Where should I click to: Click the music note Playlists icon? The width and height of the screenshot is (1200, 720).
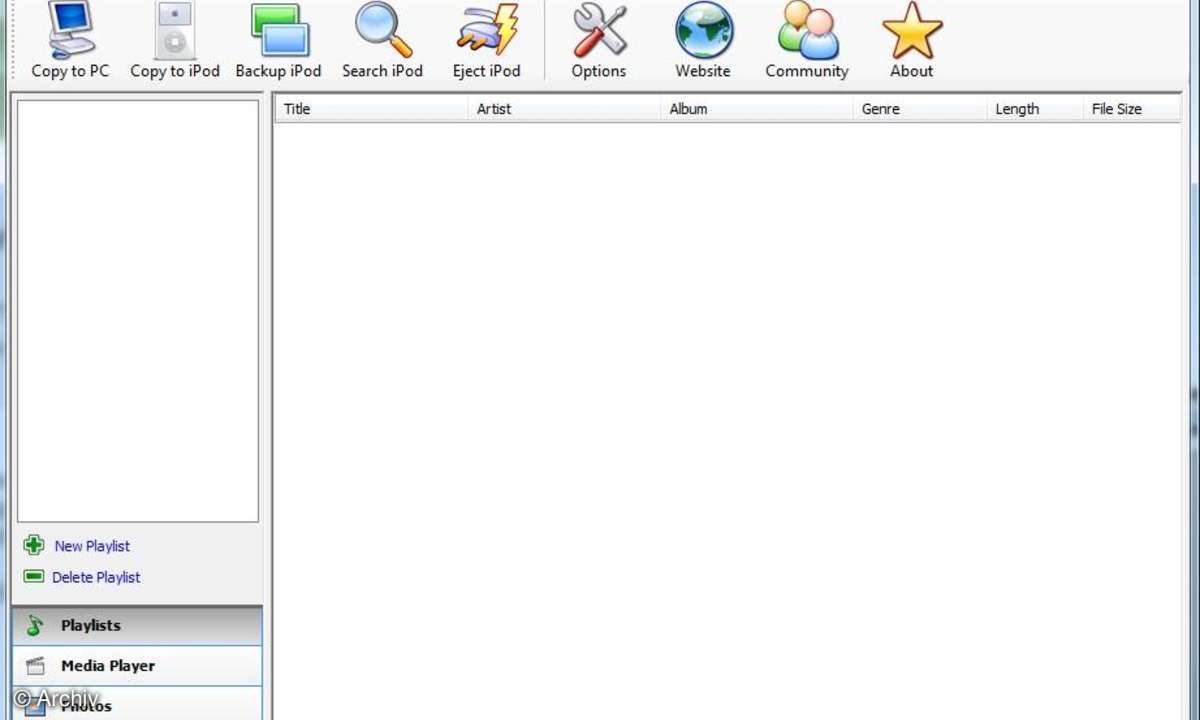pyautogui.click(x=35, y=626)
